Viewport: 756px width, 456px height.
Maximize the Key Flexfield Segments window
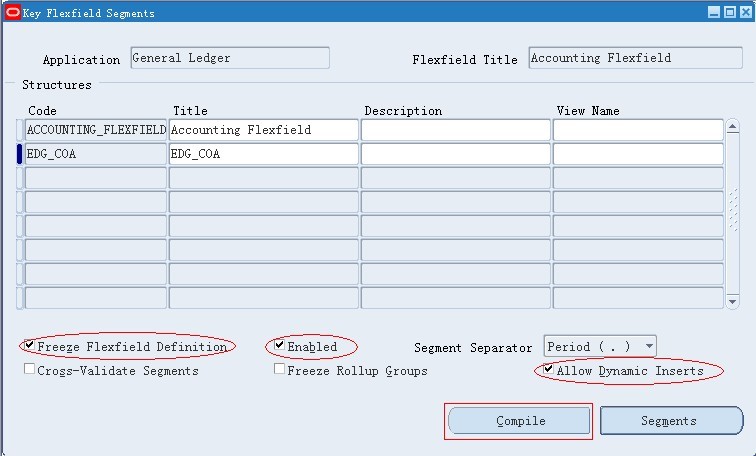[729, 13]
